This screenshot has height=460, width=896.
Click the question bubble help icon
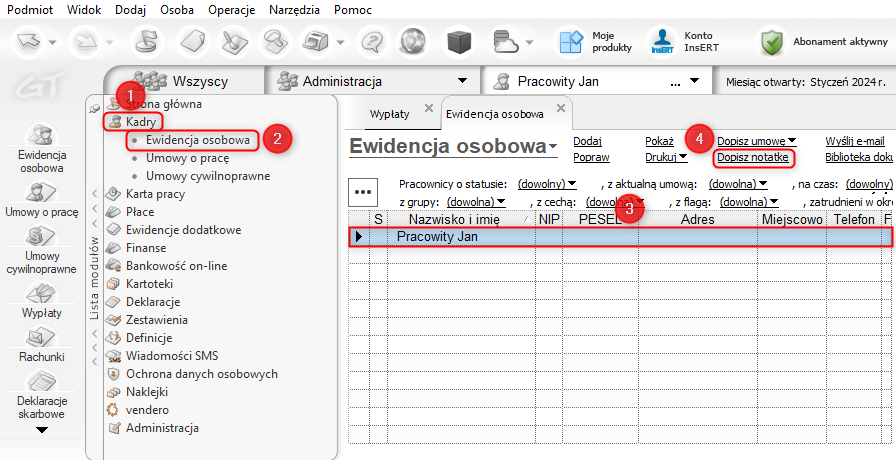371,42
